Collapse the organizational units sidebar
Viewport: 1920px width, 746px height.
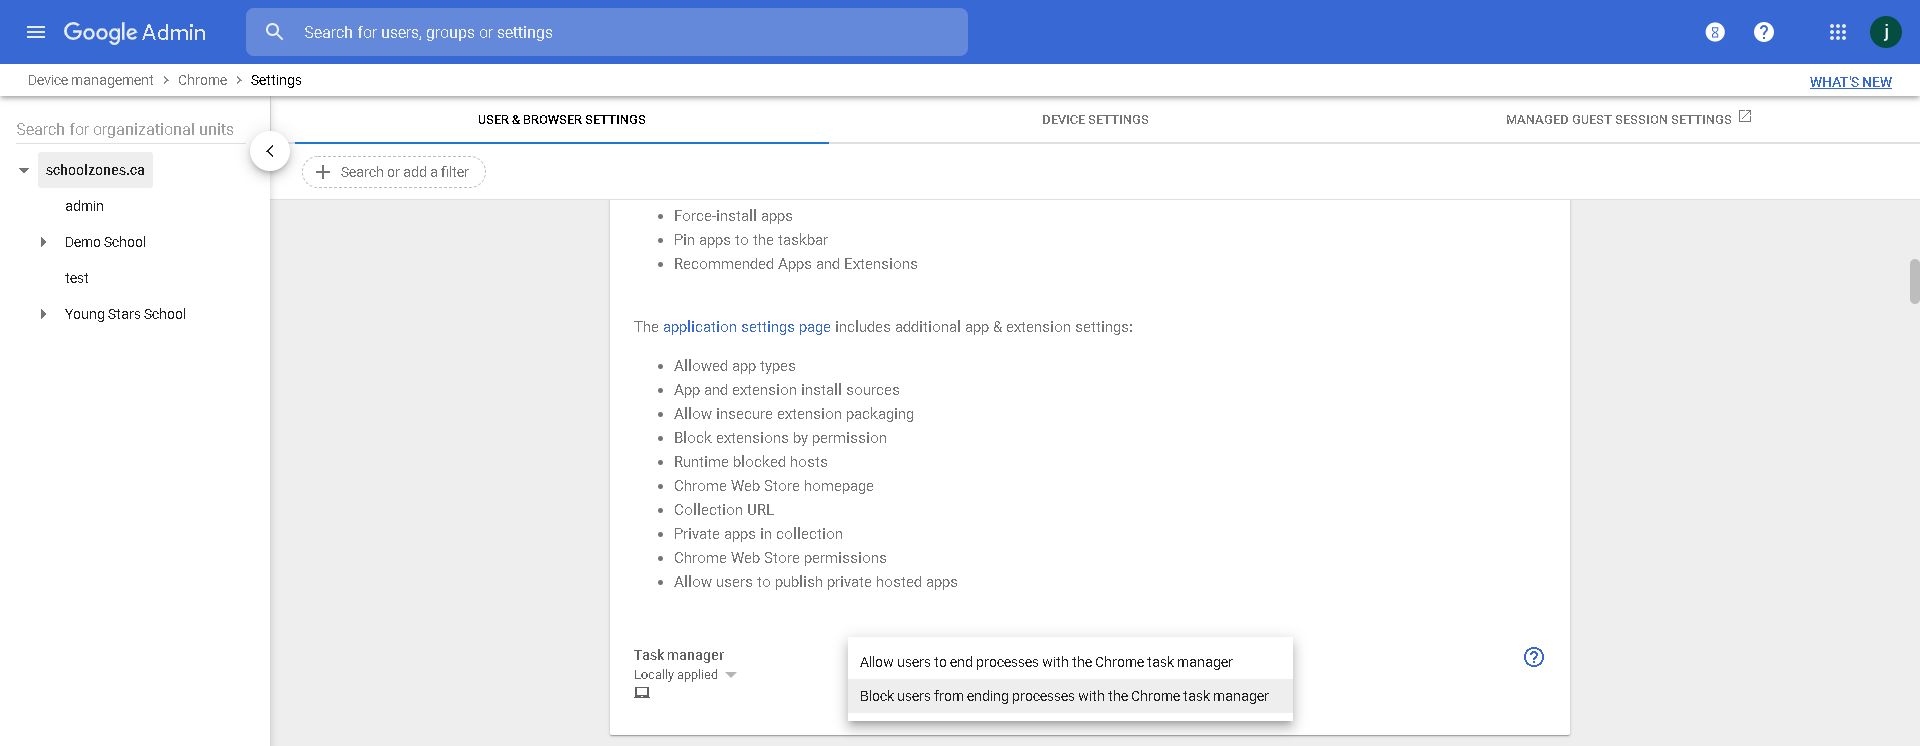[270, 151]
